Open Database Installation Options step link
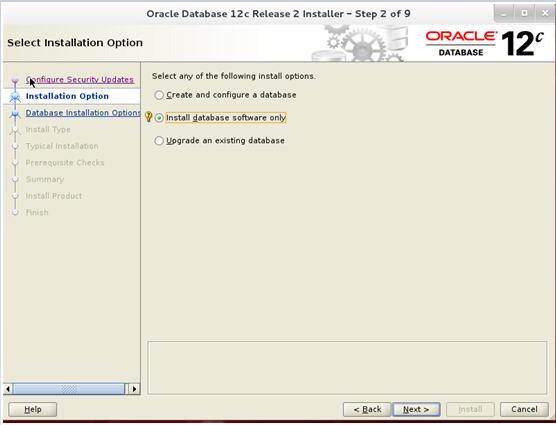Screen dimensions: 556x425 click(83, 113)
